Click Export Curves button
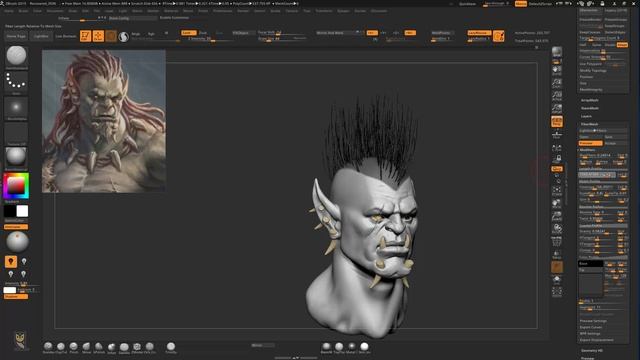This screenshot has height=360, width=640. coord(591,327)
